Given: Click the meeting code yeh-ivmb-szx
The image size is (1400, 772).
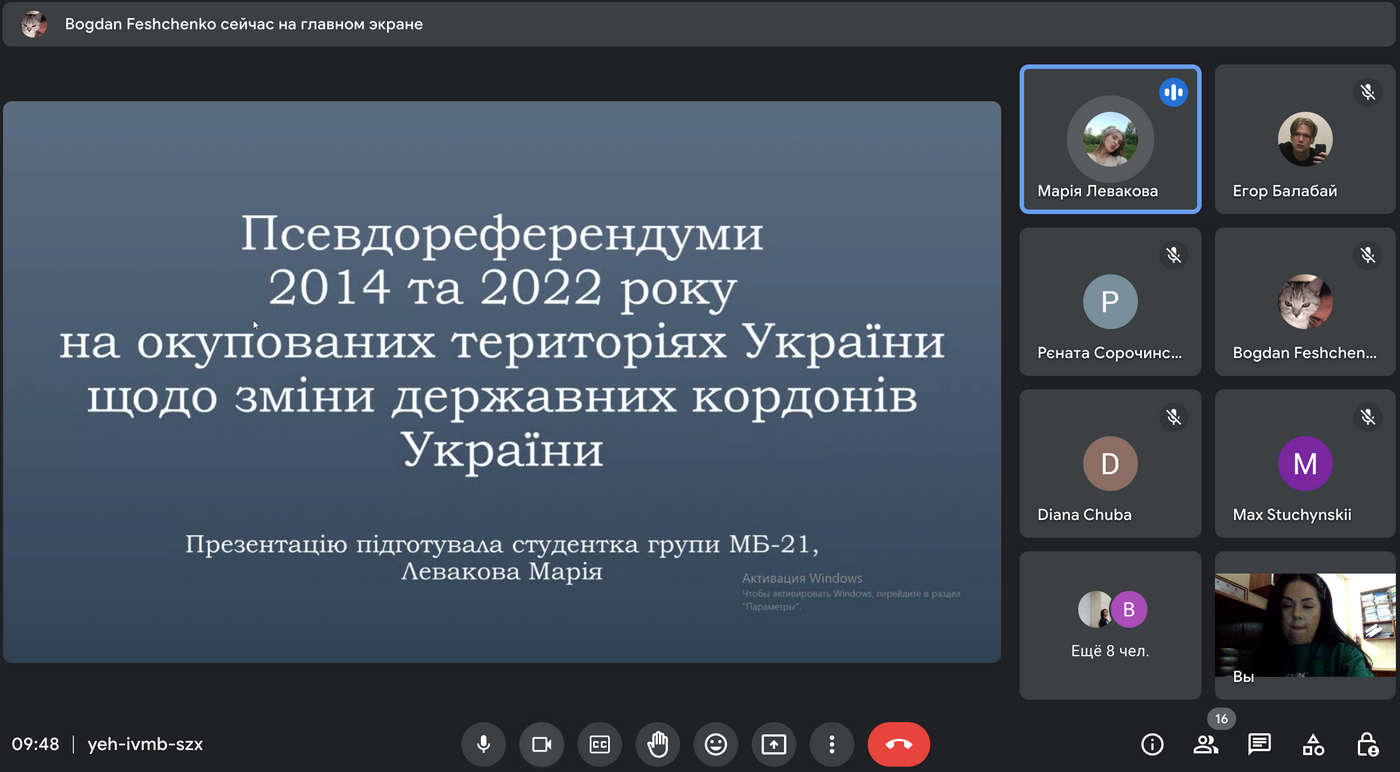Looking at the screenshot, I should [145, 744].
